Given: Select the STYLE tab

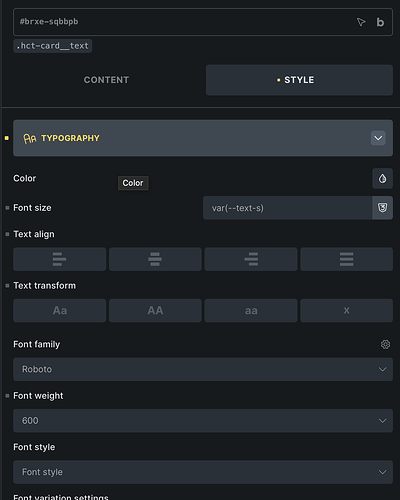Looking at the screenshot, I should click(299, 80).
